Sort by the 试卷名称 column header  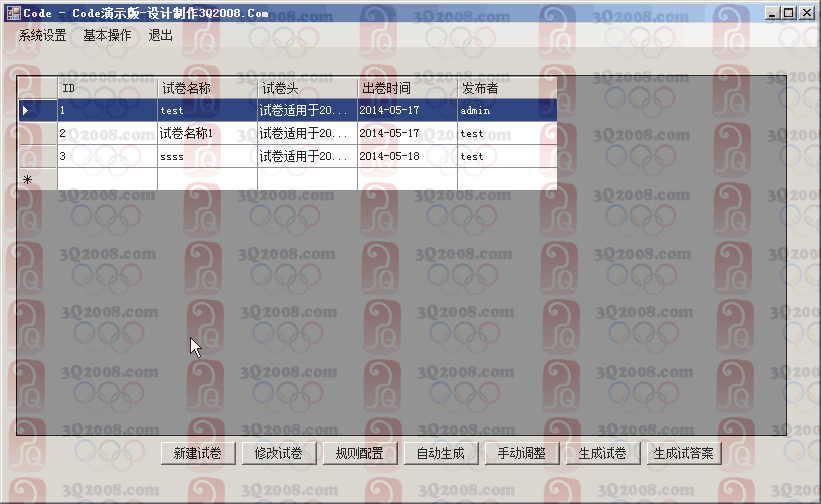point(207,88)
